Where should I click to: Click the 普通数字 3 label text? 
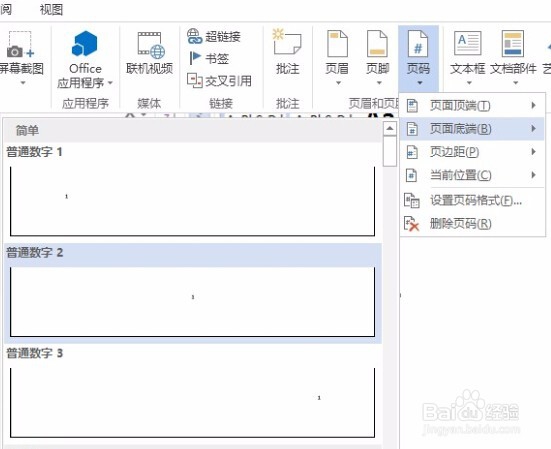pyautogui.click(x=34, y=353)
